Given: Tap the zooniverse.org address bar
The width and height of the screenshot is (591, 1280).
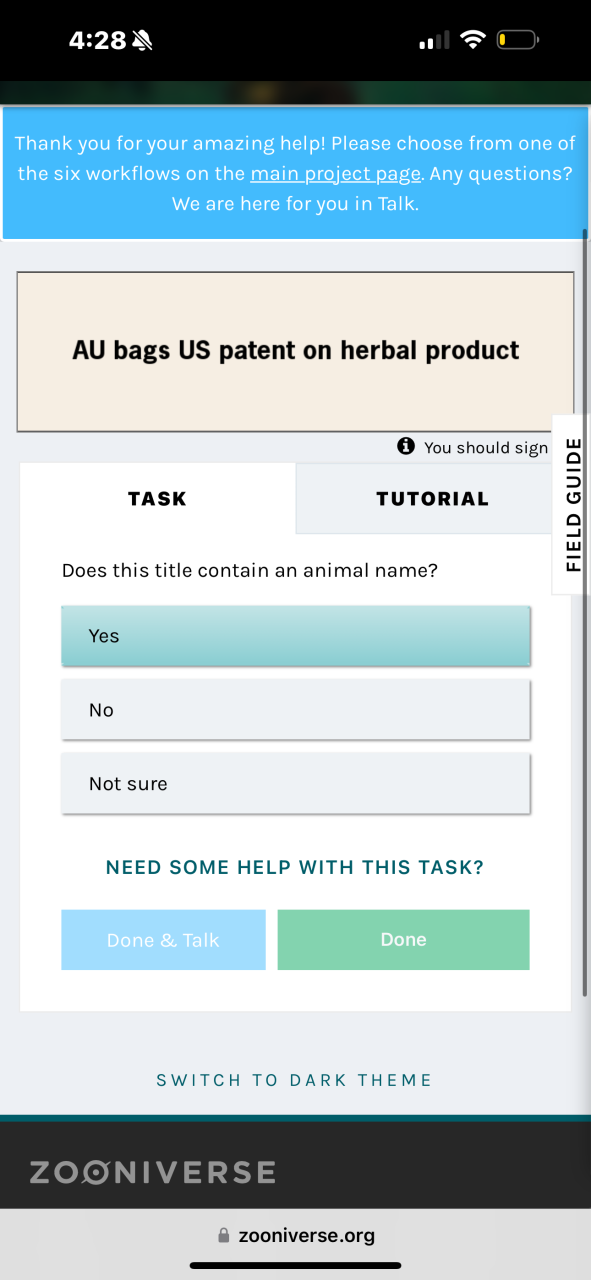Looking at the screenshot, I should 296,1235.
